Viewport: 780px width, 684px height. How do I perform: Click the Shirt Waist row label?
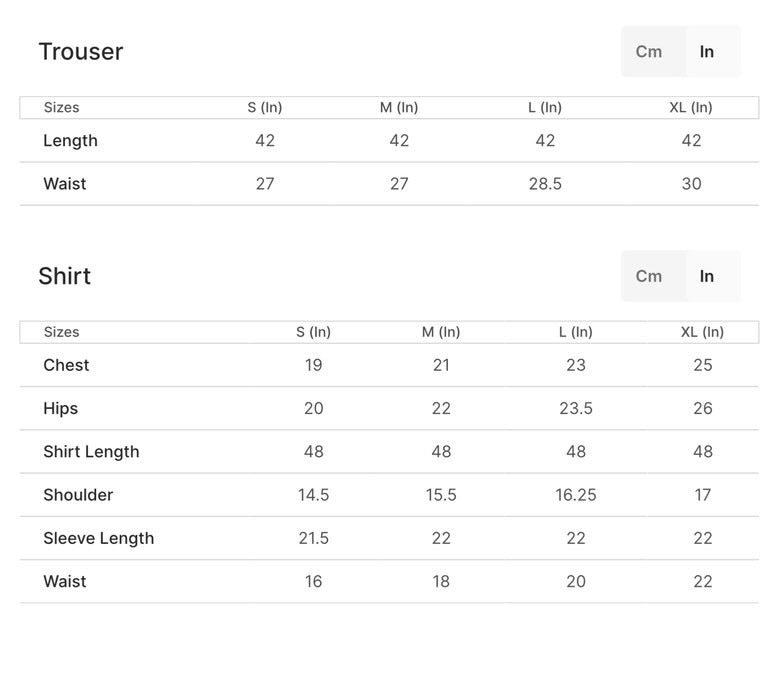tap(65, 581)
